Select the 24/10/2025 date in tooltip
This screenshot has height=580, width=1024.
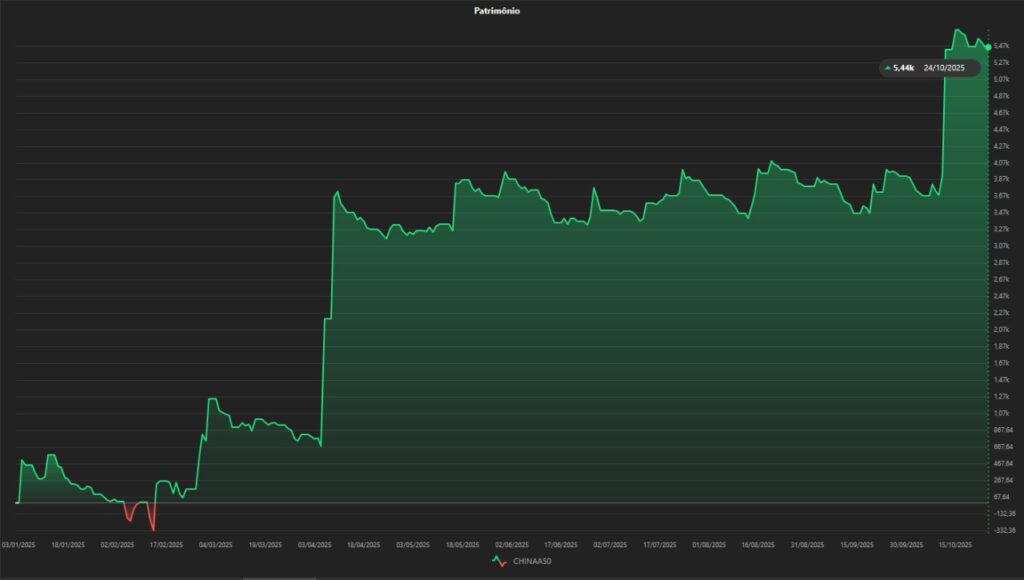[x=944, y=68]
